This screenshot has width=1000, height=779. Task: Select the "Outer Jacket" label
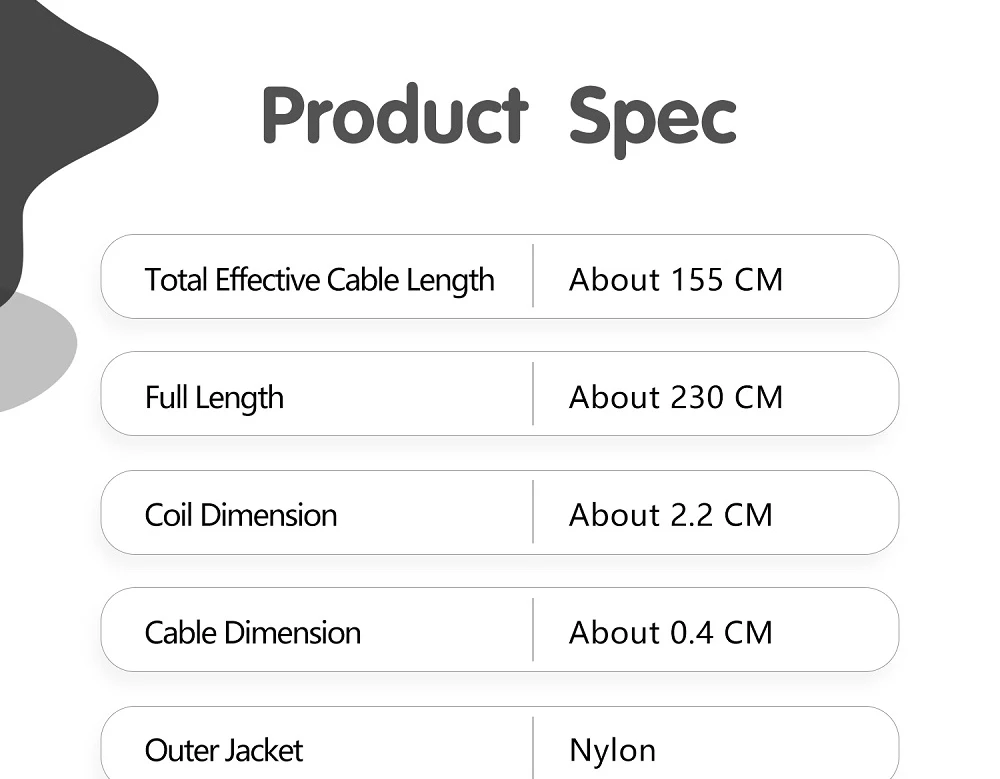(223, 750)
